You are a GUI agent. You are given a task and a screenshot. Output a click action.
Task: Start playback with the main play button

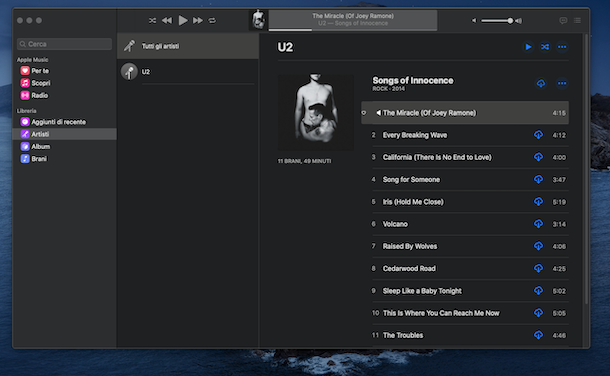tap(183, 20)
